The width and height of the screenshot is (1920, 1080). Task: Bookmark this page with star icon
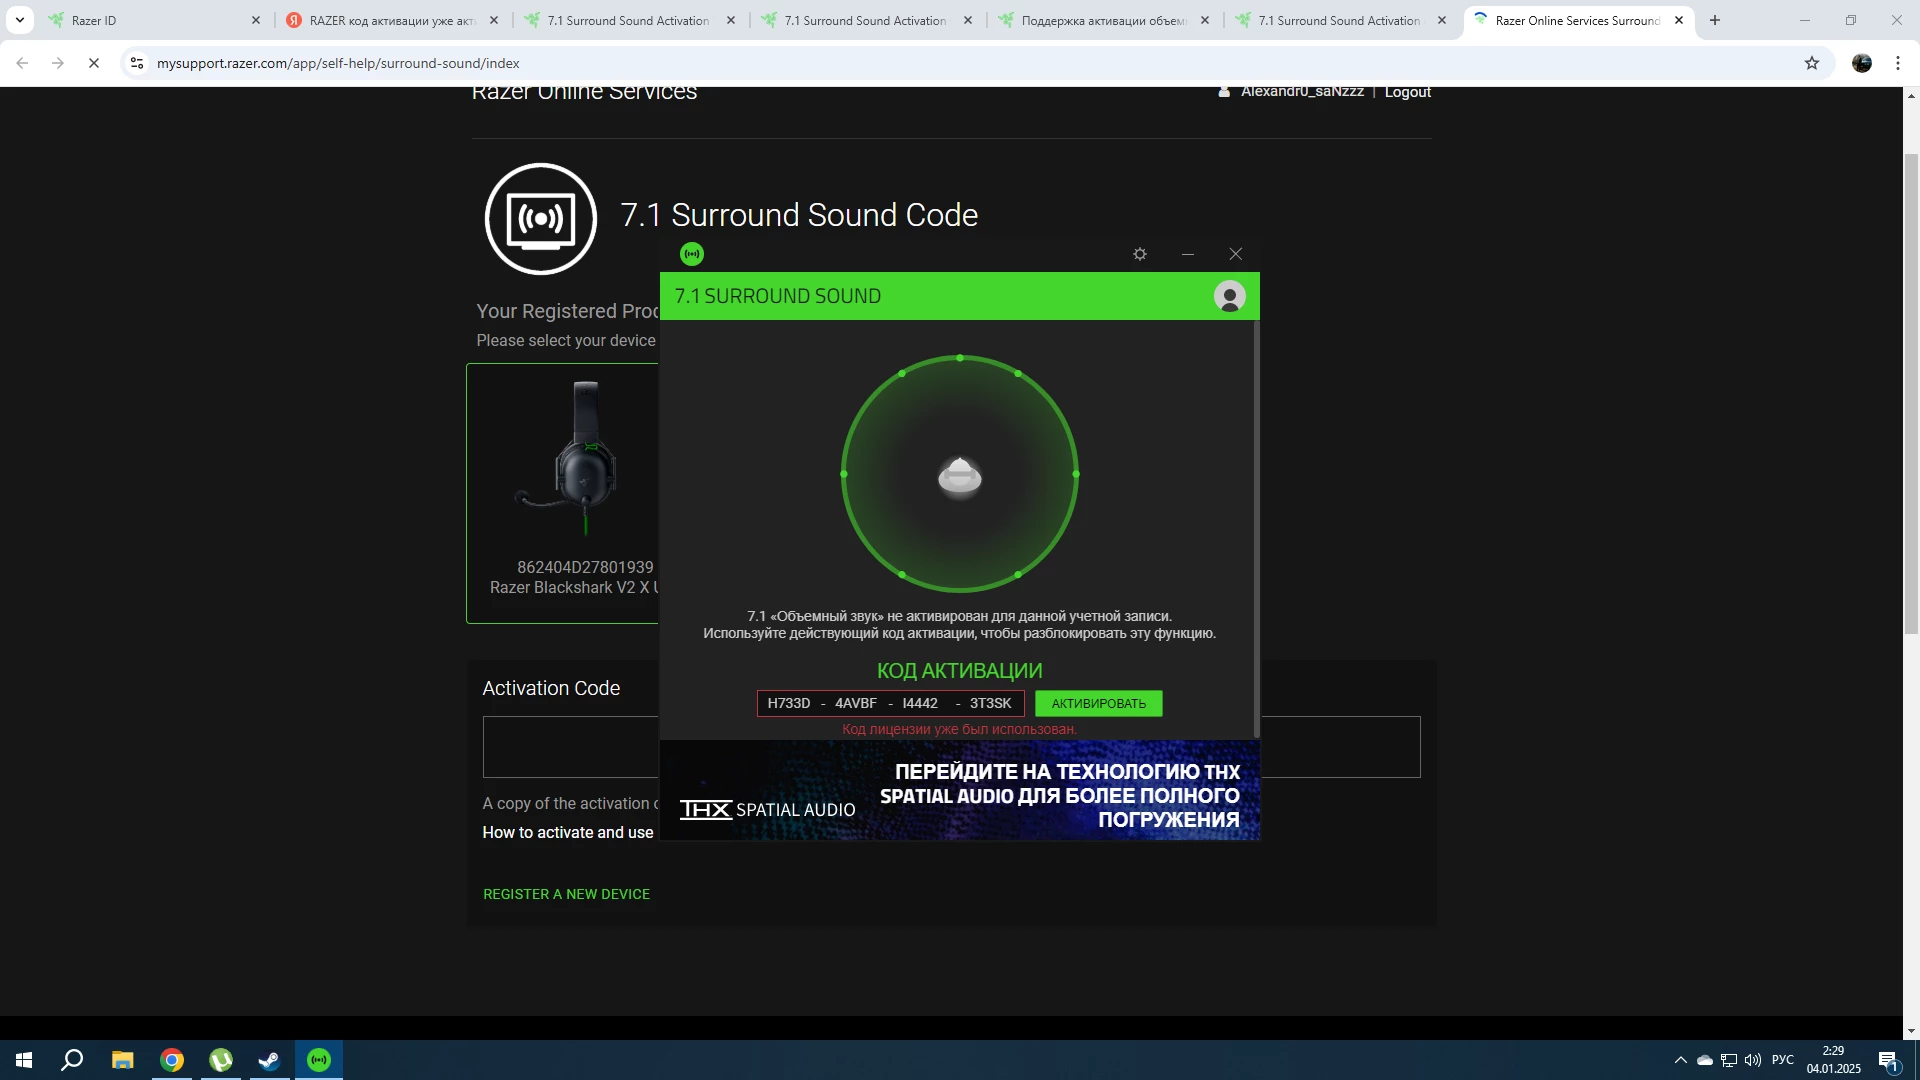pos(1812,63)
